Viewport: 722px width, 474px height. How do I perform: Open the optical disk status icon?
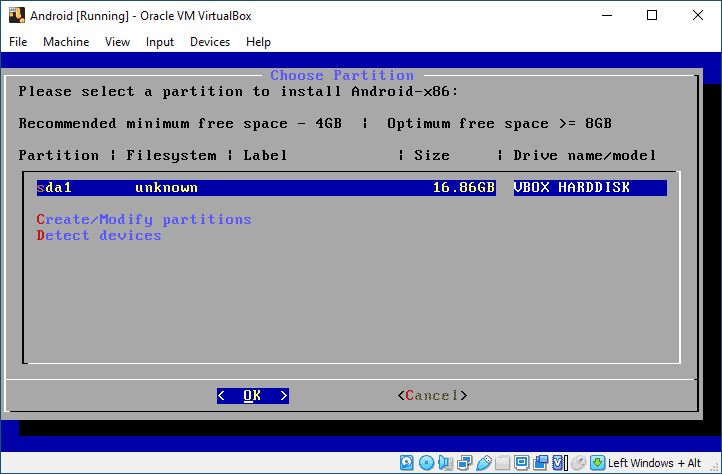[x=426, y=463]
